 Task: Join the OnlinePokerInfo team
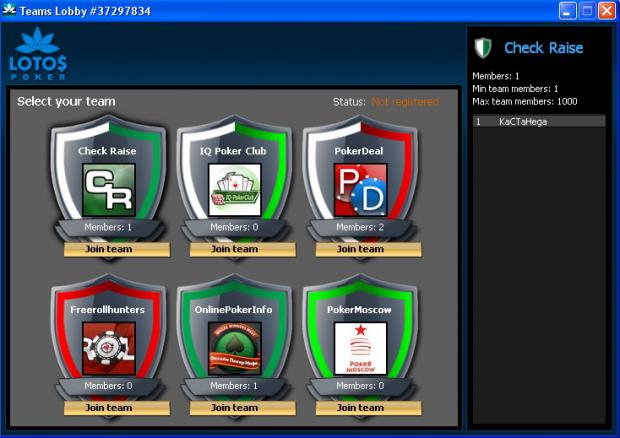pos(243,408)
